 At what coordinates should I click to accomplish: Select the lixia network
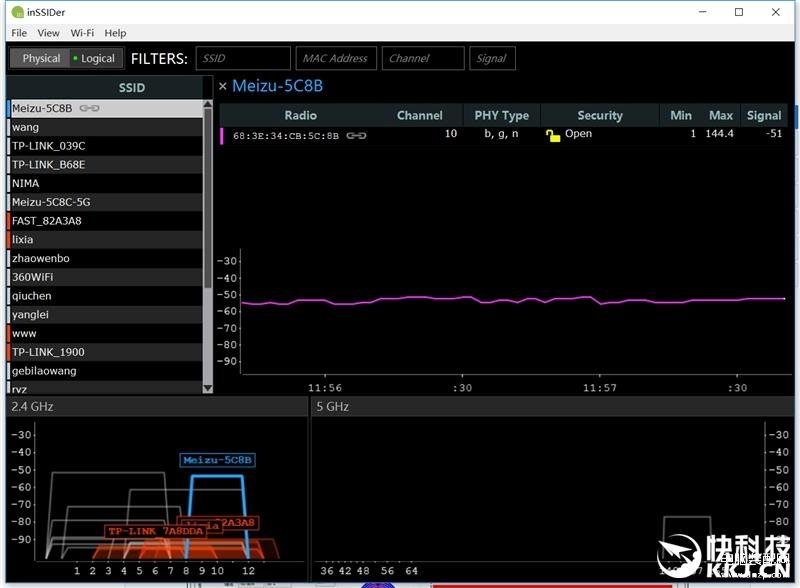[x=105, y=239]
